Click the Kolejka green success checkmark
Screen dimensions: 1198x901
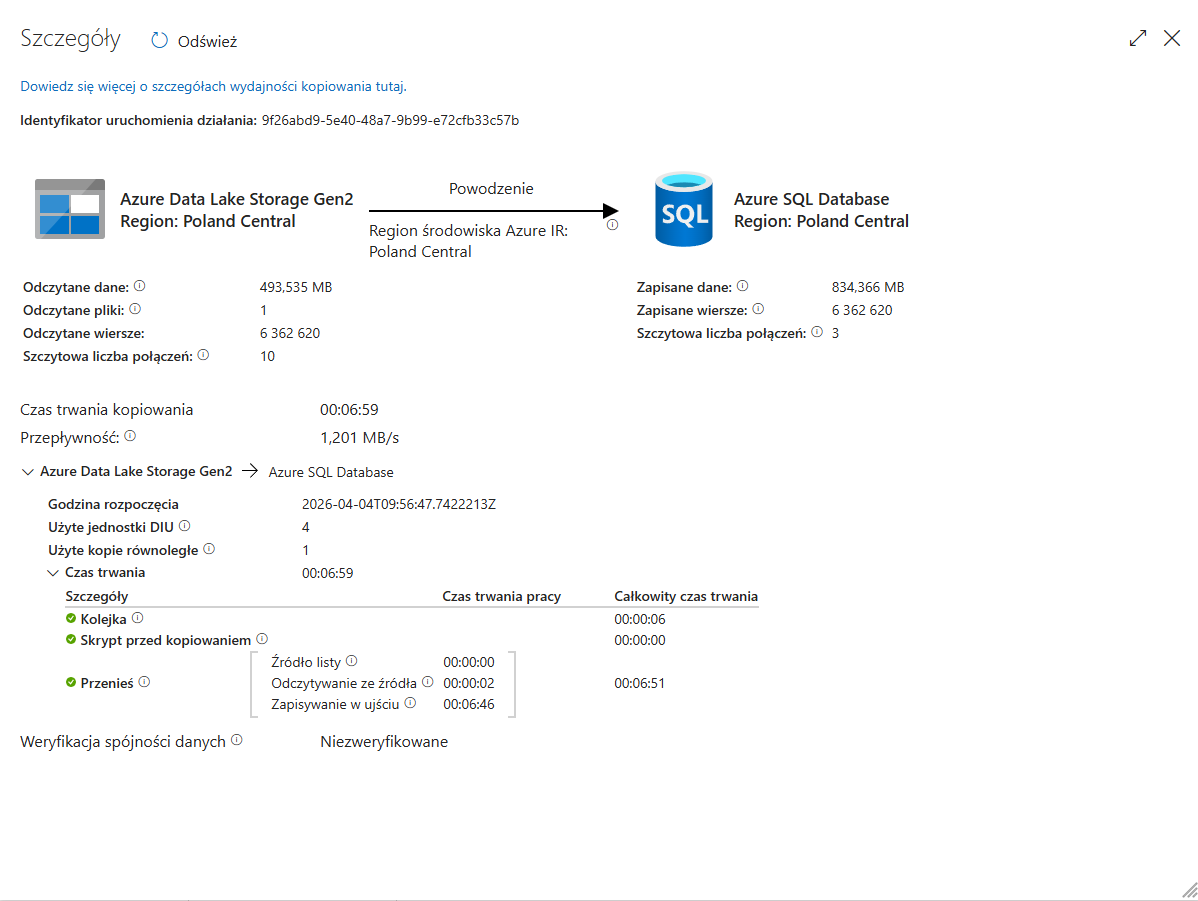[71, 618]
